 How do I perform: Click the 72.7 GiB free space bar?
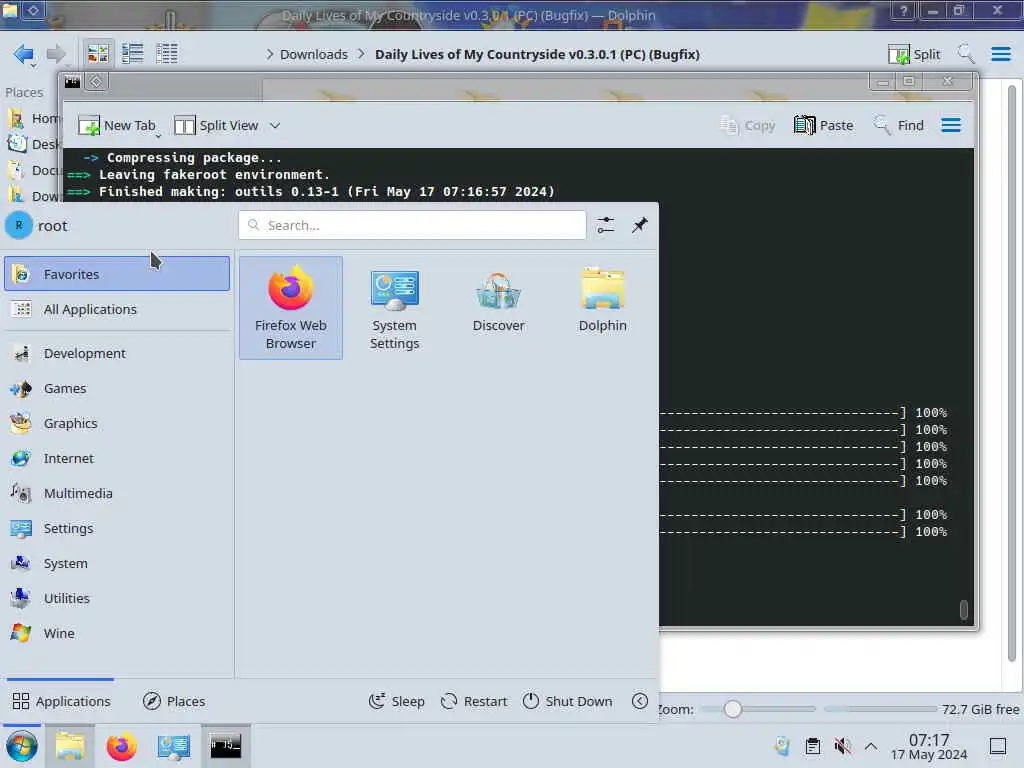[922, 709]
